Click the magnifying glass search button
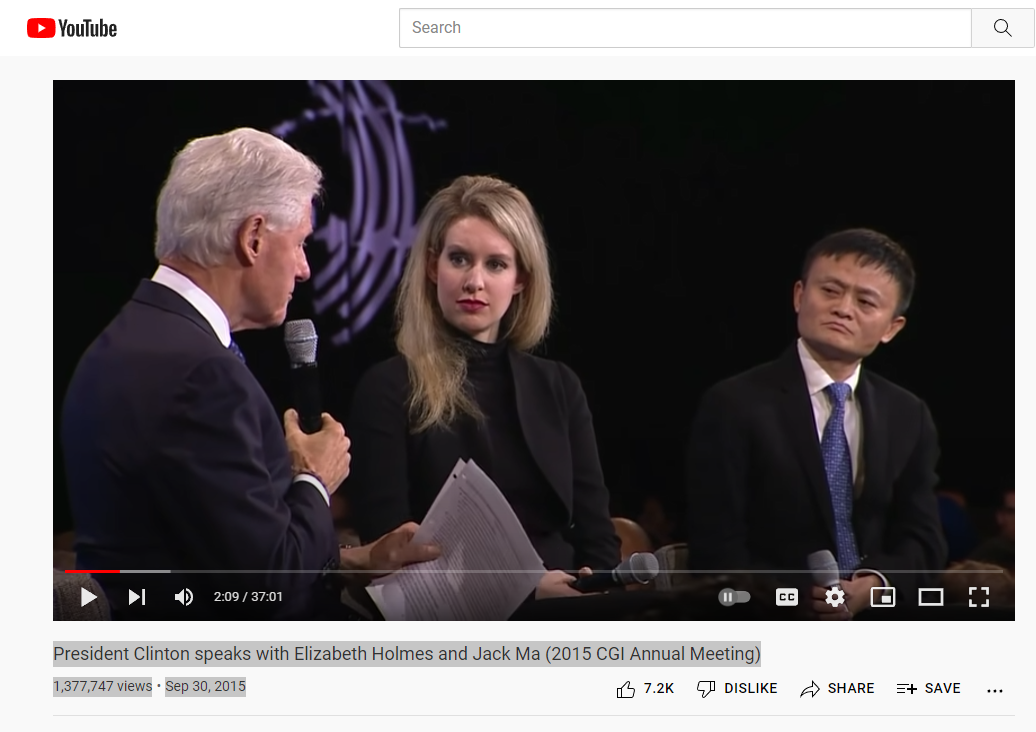The height and width of the screenshot is (732, 1036). 1002,28
